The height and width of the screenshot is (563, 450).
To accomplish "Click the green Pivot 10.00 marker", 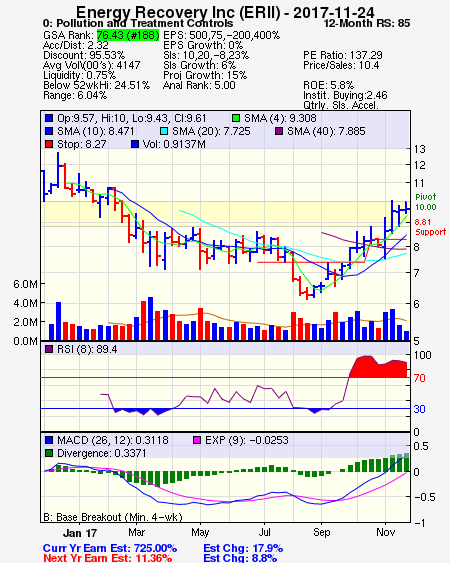I will [426, 202].
